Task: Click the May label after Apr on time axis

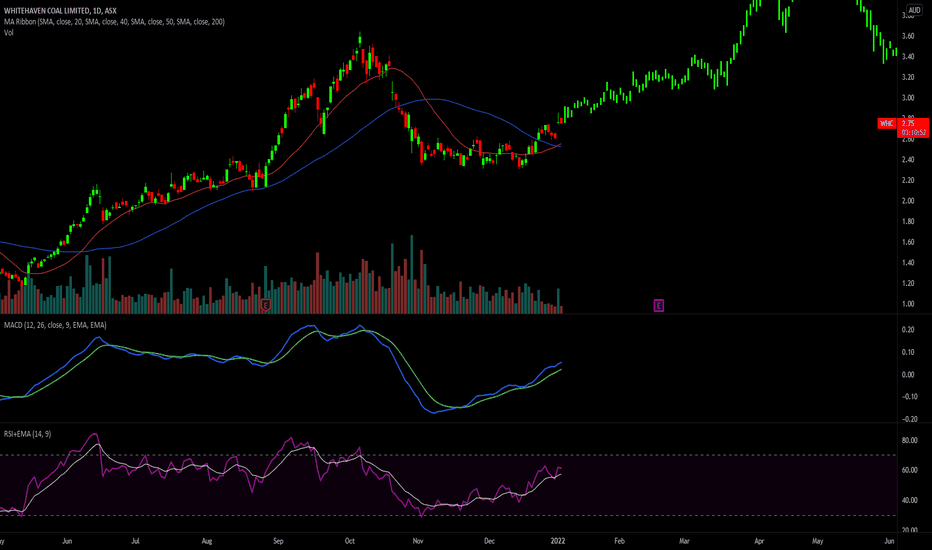Action: (x=818, y=541)
